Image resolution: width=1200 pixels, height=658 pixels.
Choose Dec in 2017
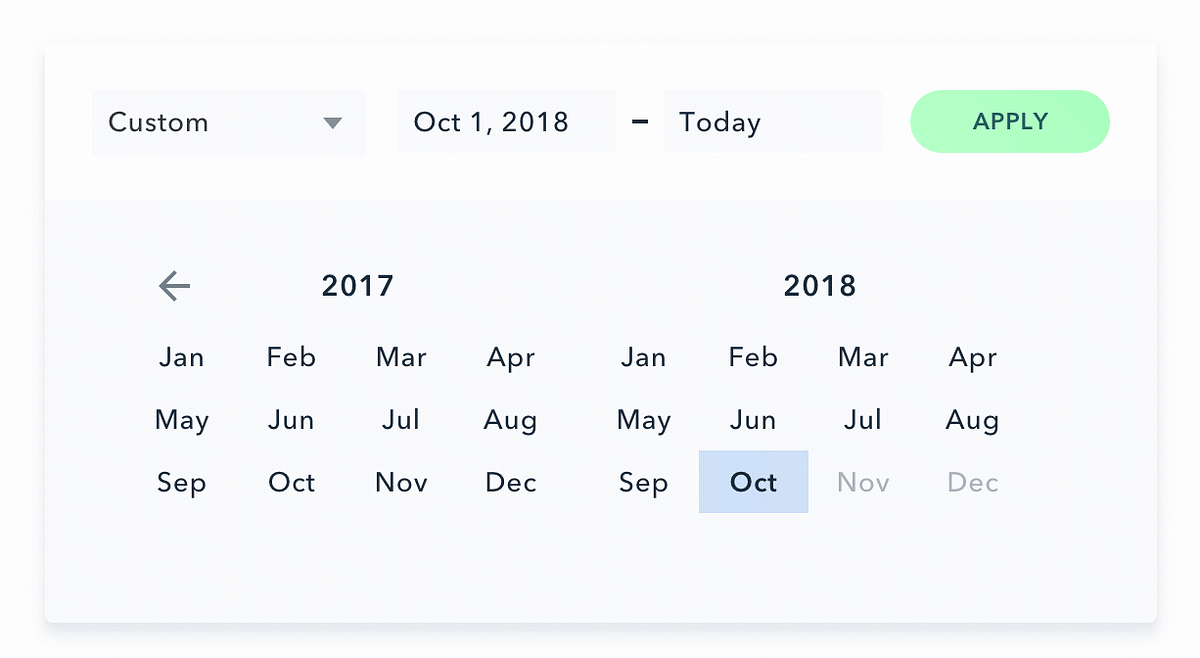(510, 482)
